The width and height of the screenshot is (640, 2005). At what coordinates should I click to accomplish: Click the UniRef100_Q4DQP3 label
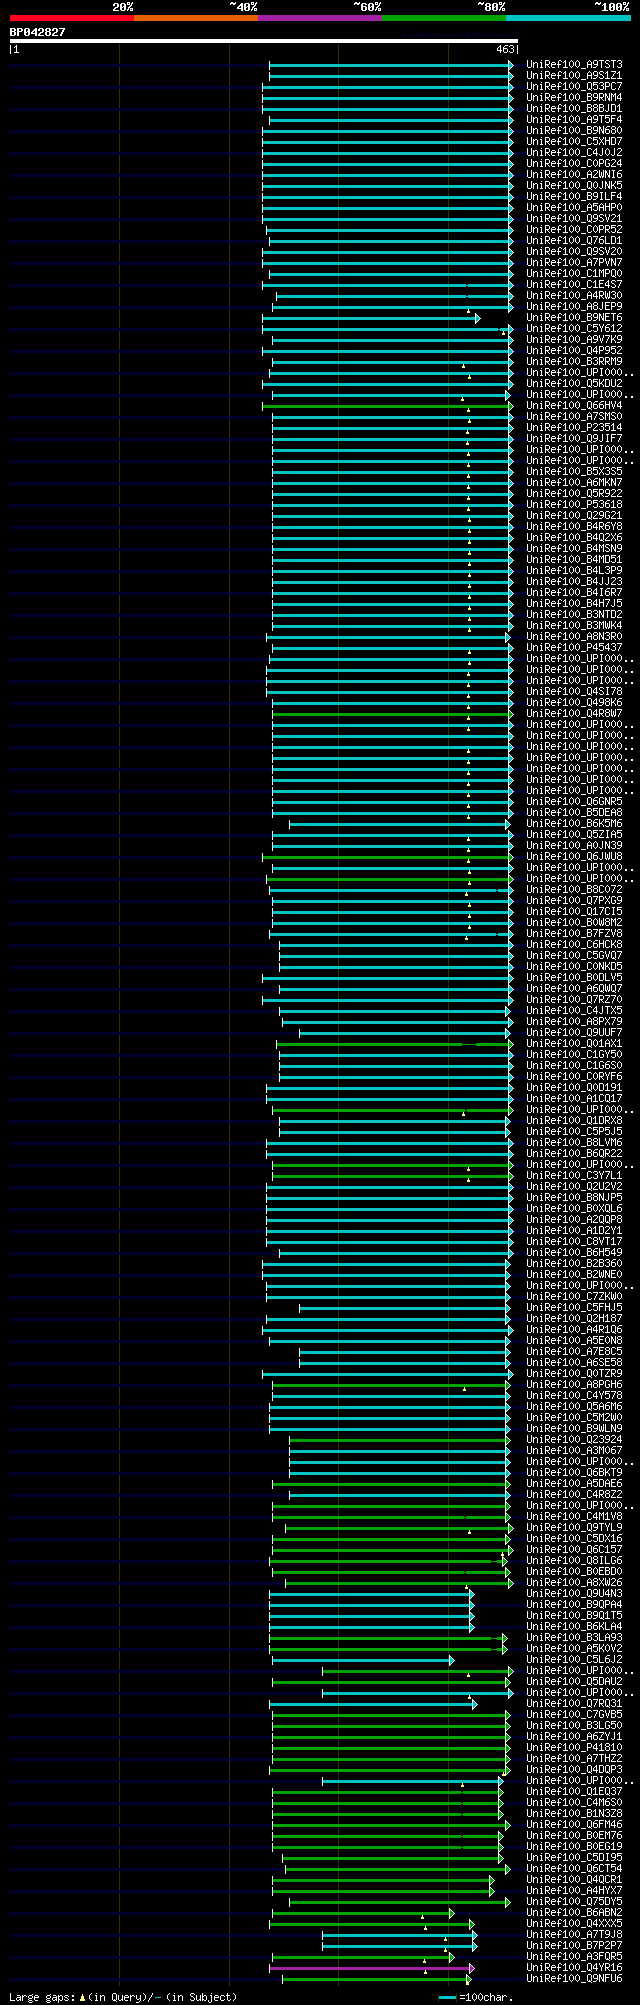[574, 1770]
